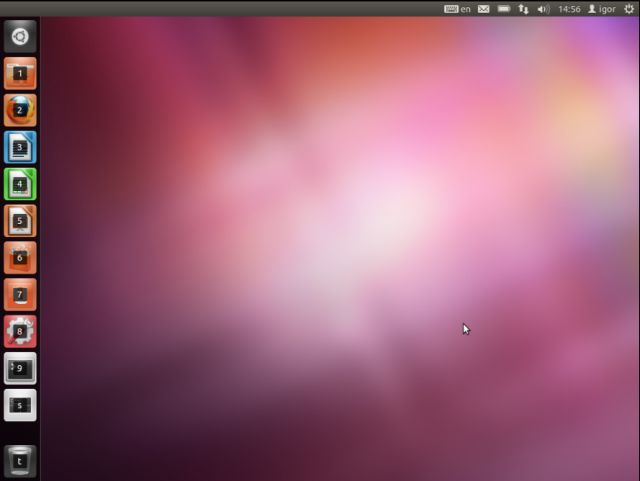Open LibreOffice Writer icon labeled 3
This screenshot has width=640, height=481.
20,147
